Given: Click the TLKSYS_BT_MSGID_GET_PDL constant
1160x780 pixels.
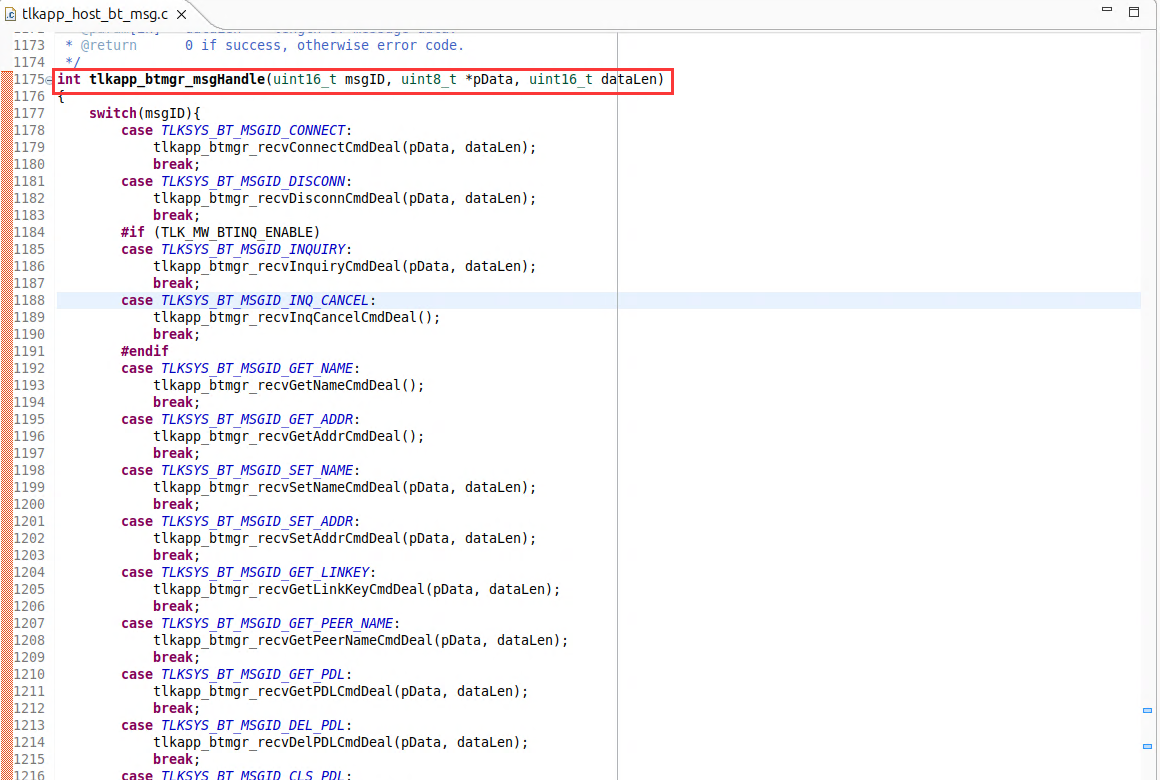Looking at the screenshot, I should click(253, 675).
